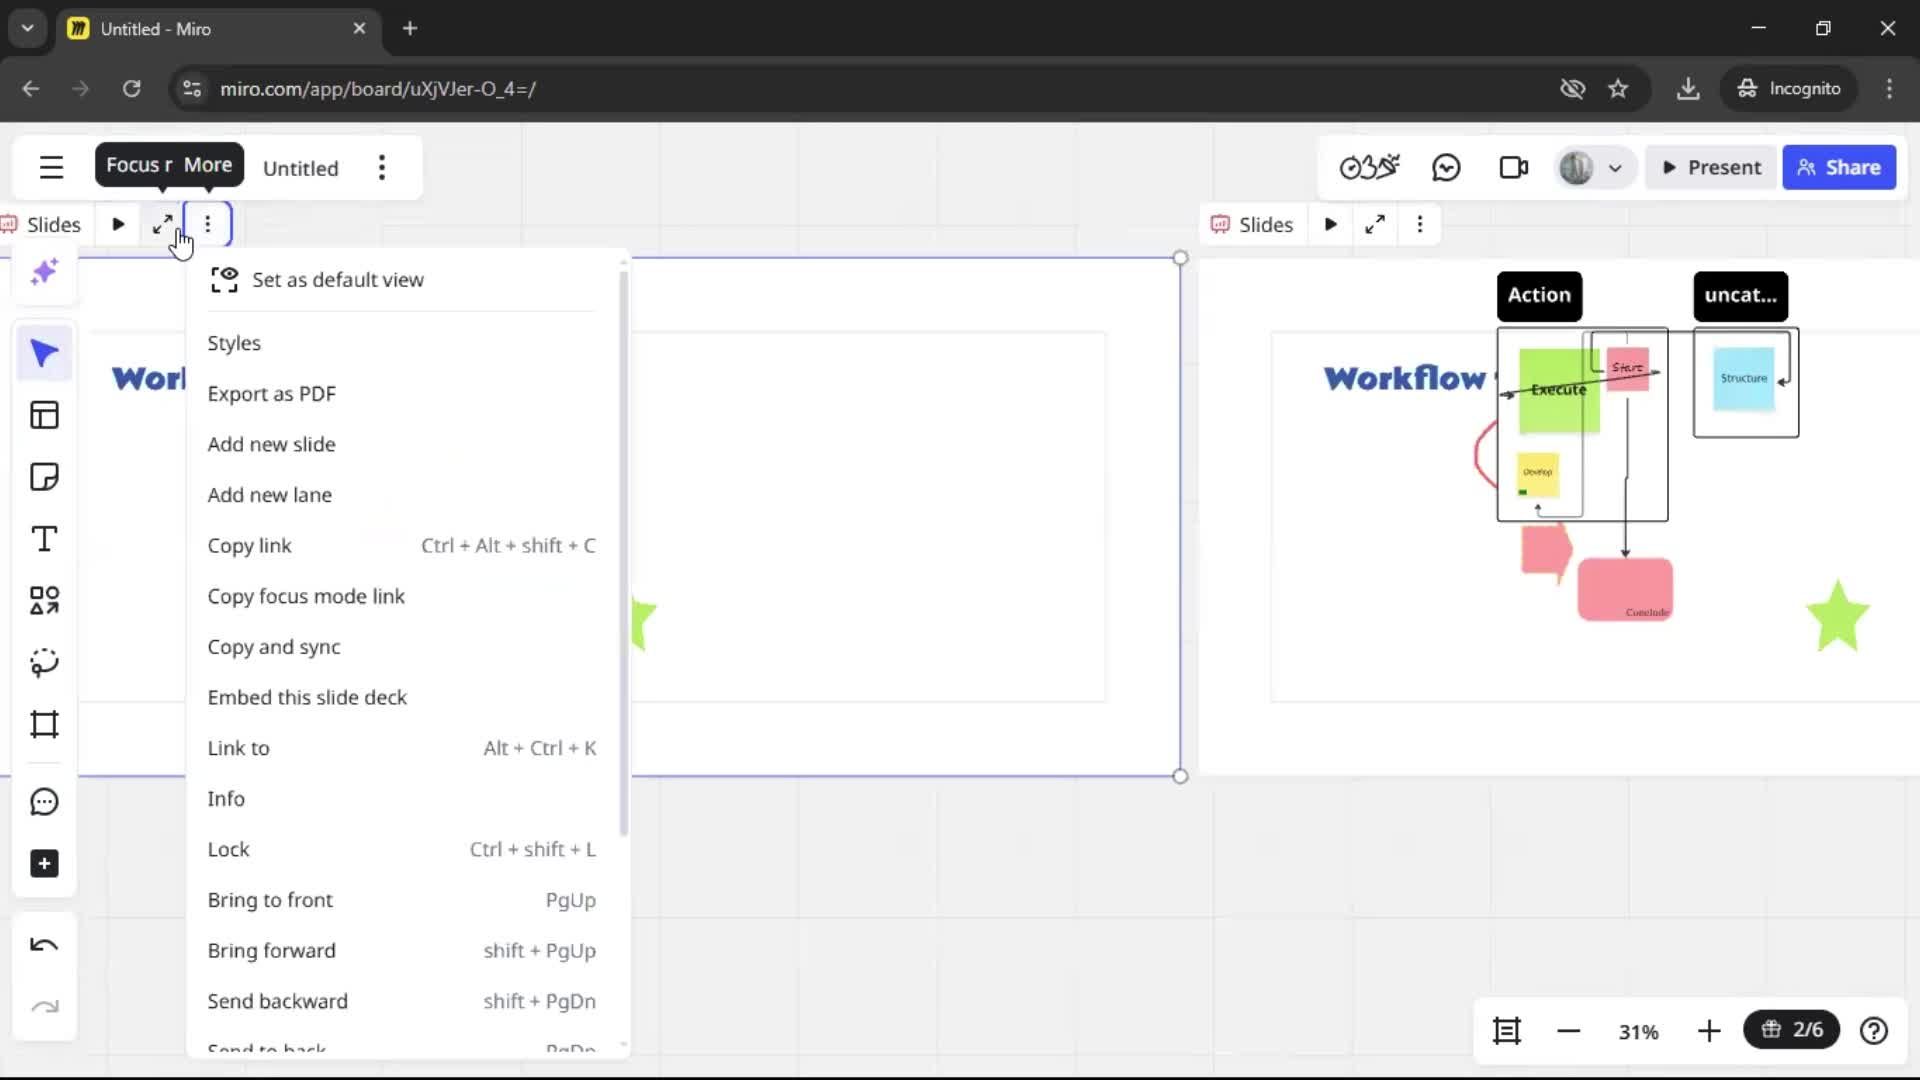1920x1080 pixels.
Task: Open the right Slides More options
Action: (1420, 224)
